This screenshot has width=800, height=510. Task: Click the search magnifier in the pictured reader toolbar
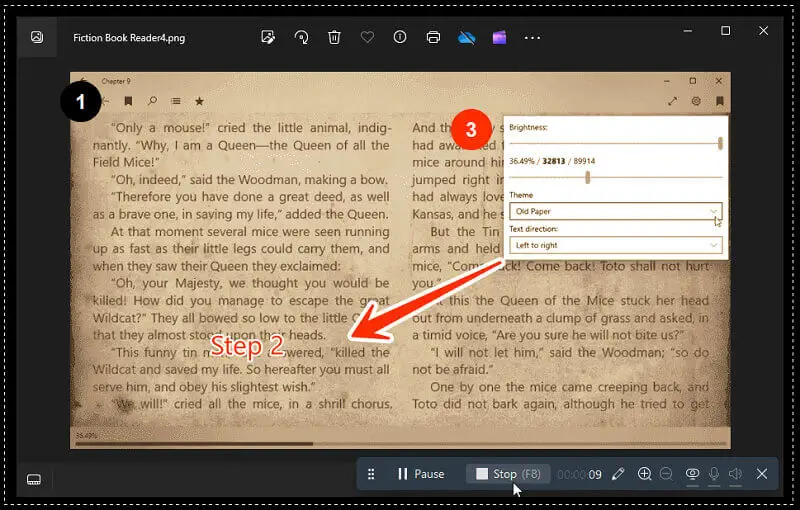point(152,101)
